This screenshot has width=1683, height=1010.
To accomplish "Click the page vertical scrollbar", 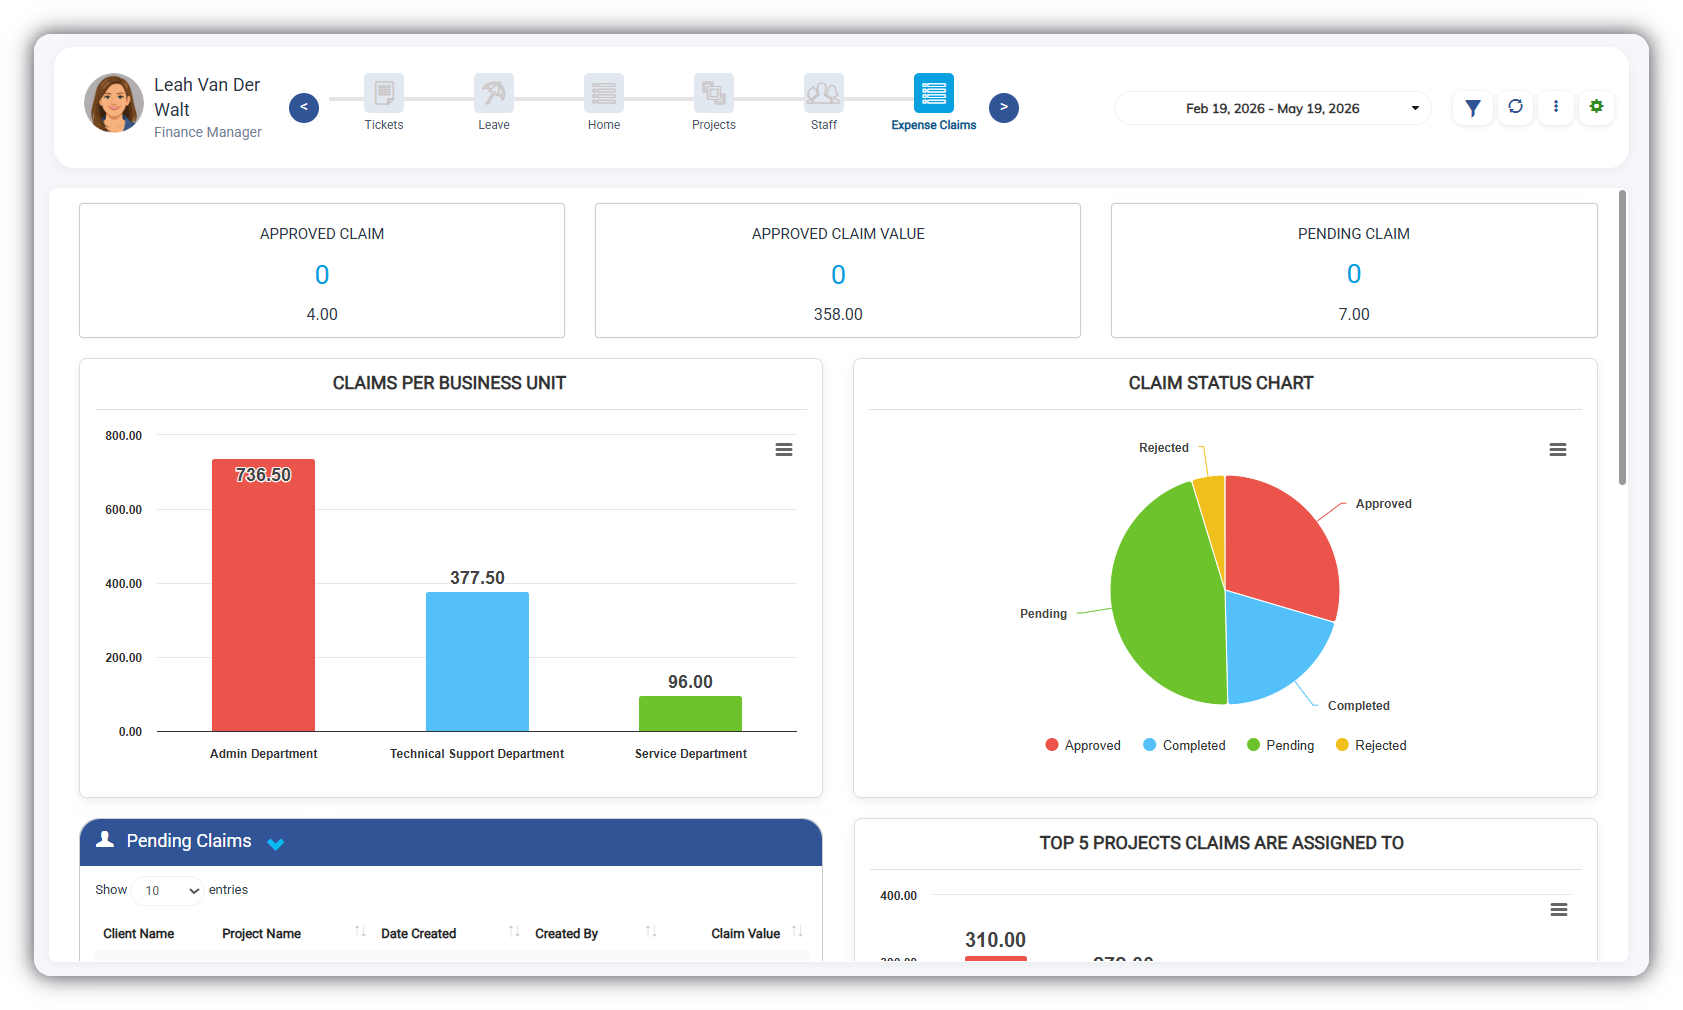I will click(1622, 337).
